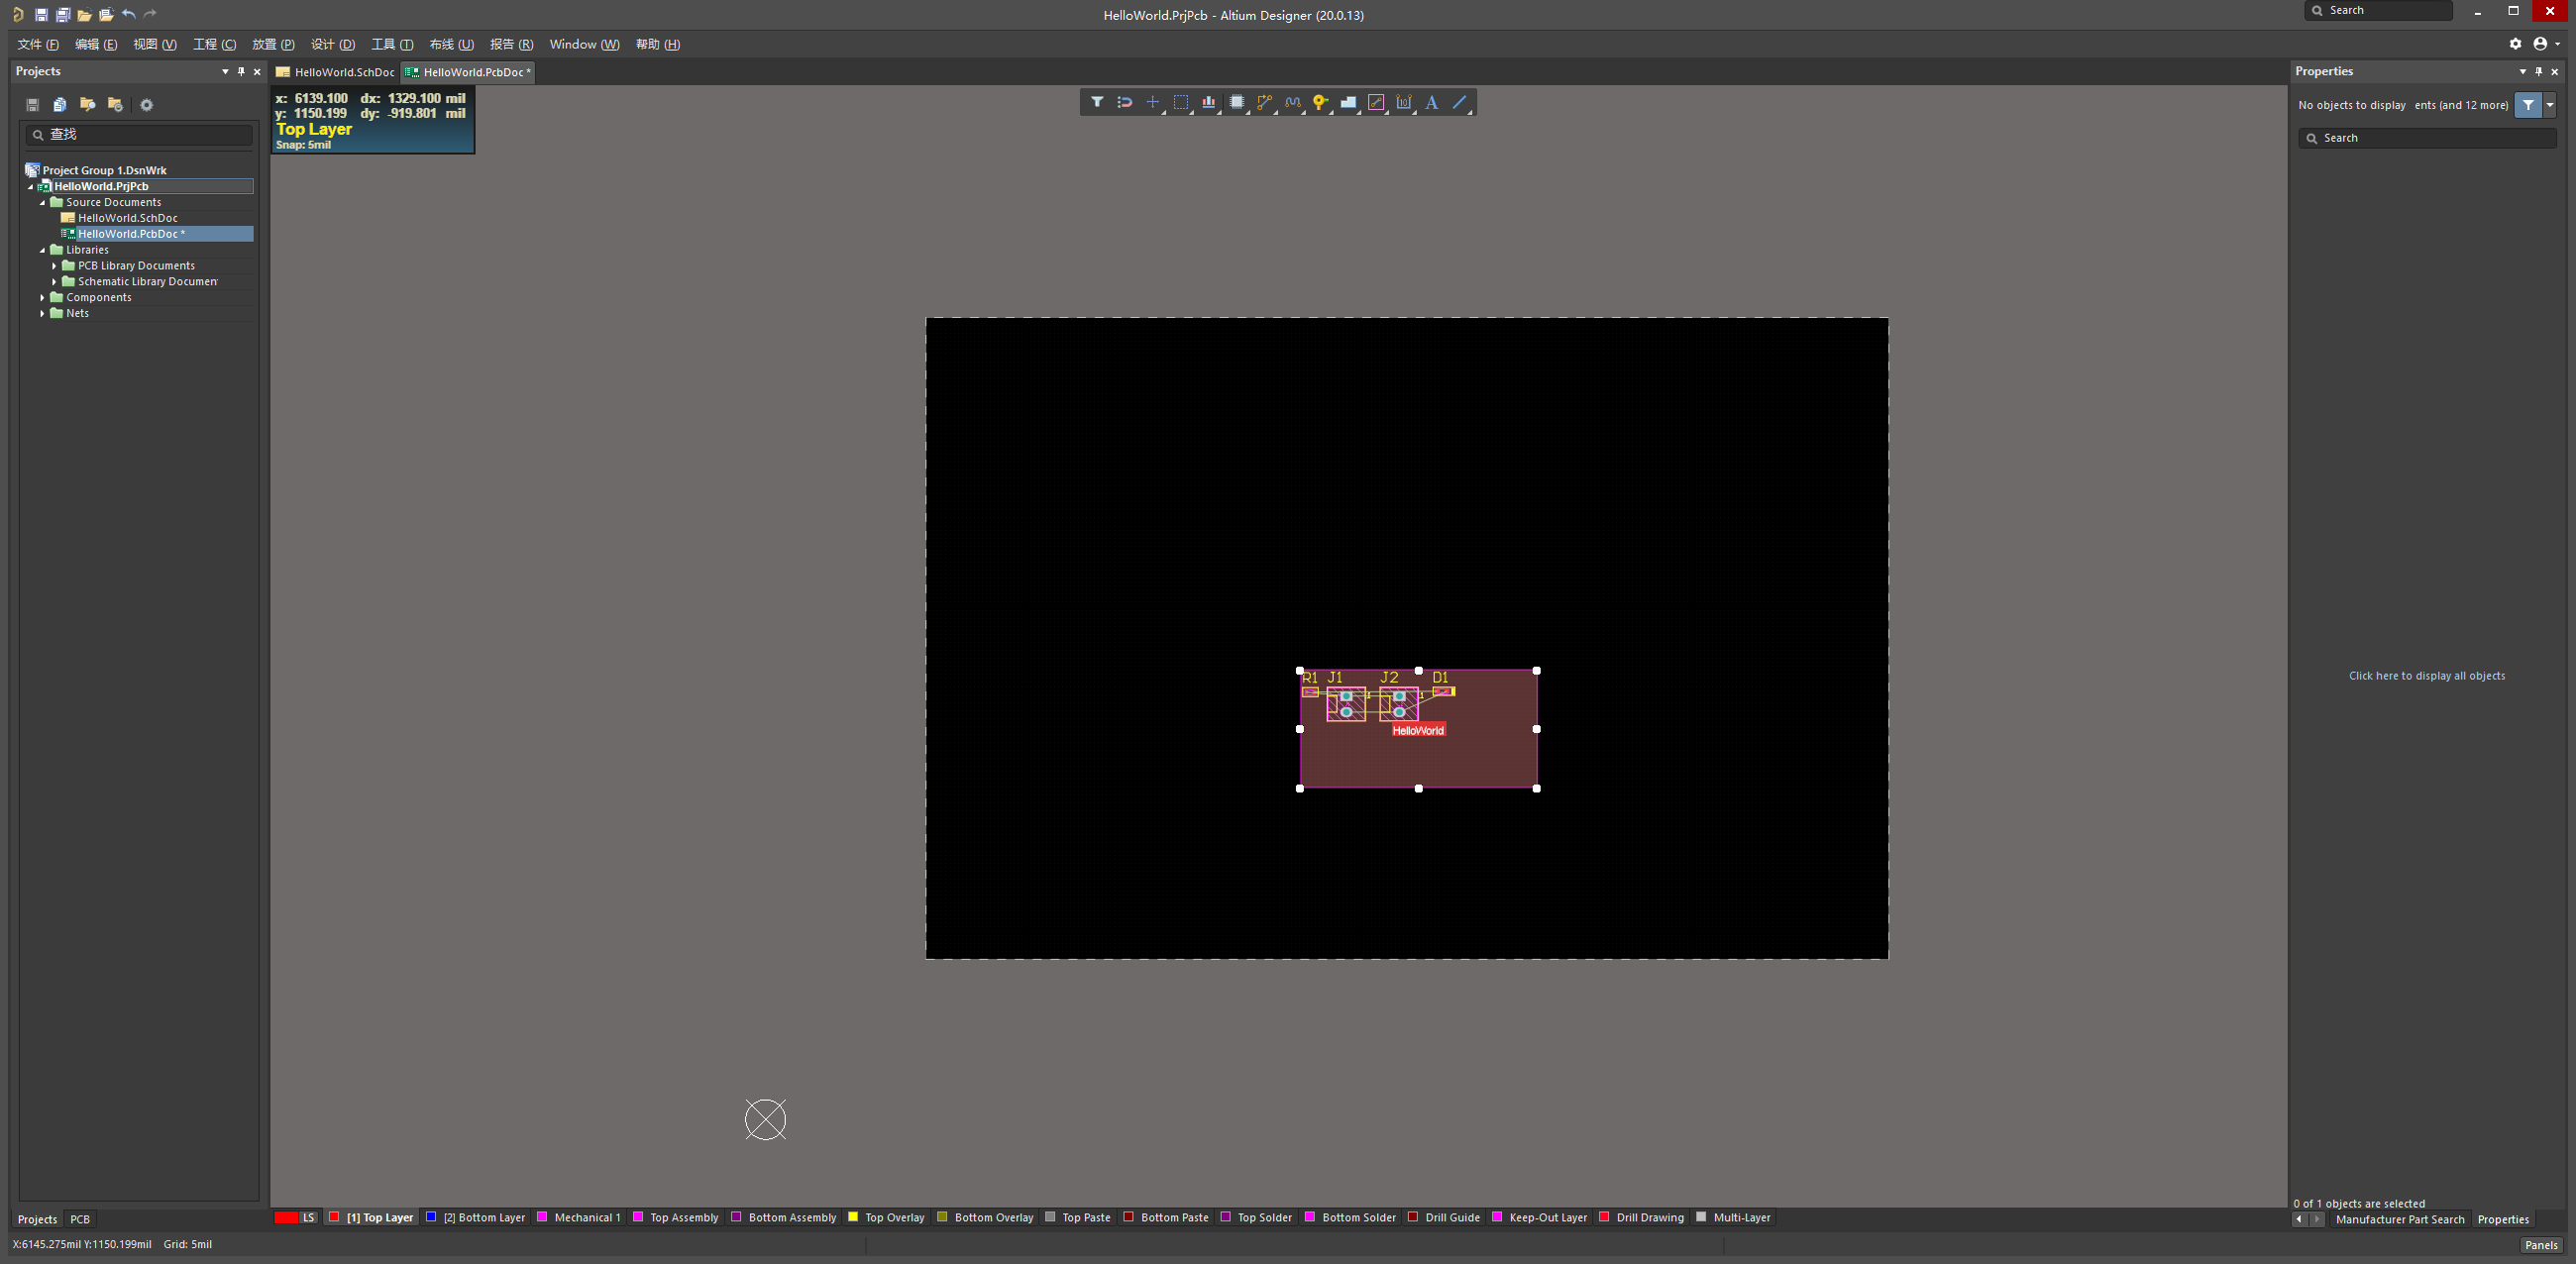The width and height of the screenshot is (2576, 1264).
Task: Expand the Components folder
Action: [43, 298]
